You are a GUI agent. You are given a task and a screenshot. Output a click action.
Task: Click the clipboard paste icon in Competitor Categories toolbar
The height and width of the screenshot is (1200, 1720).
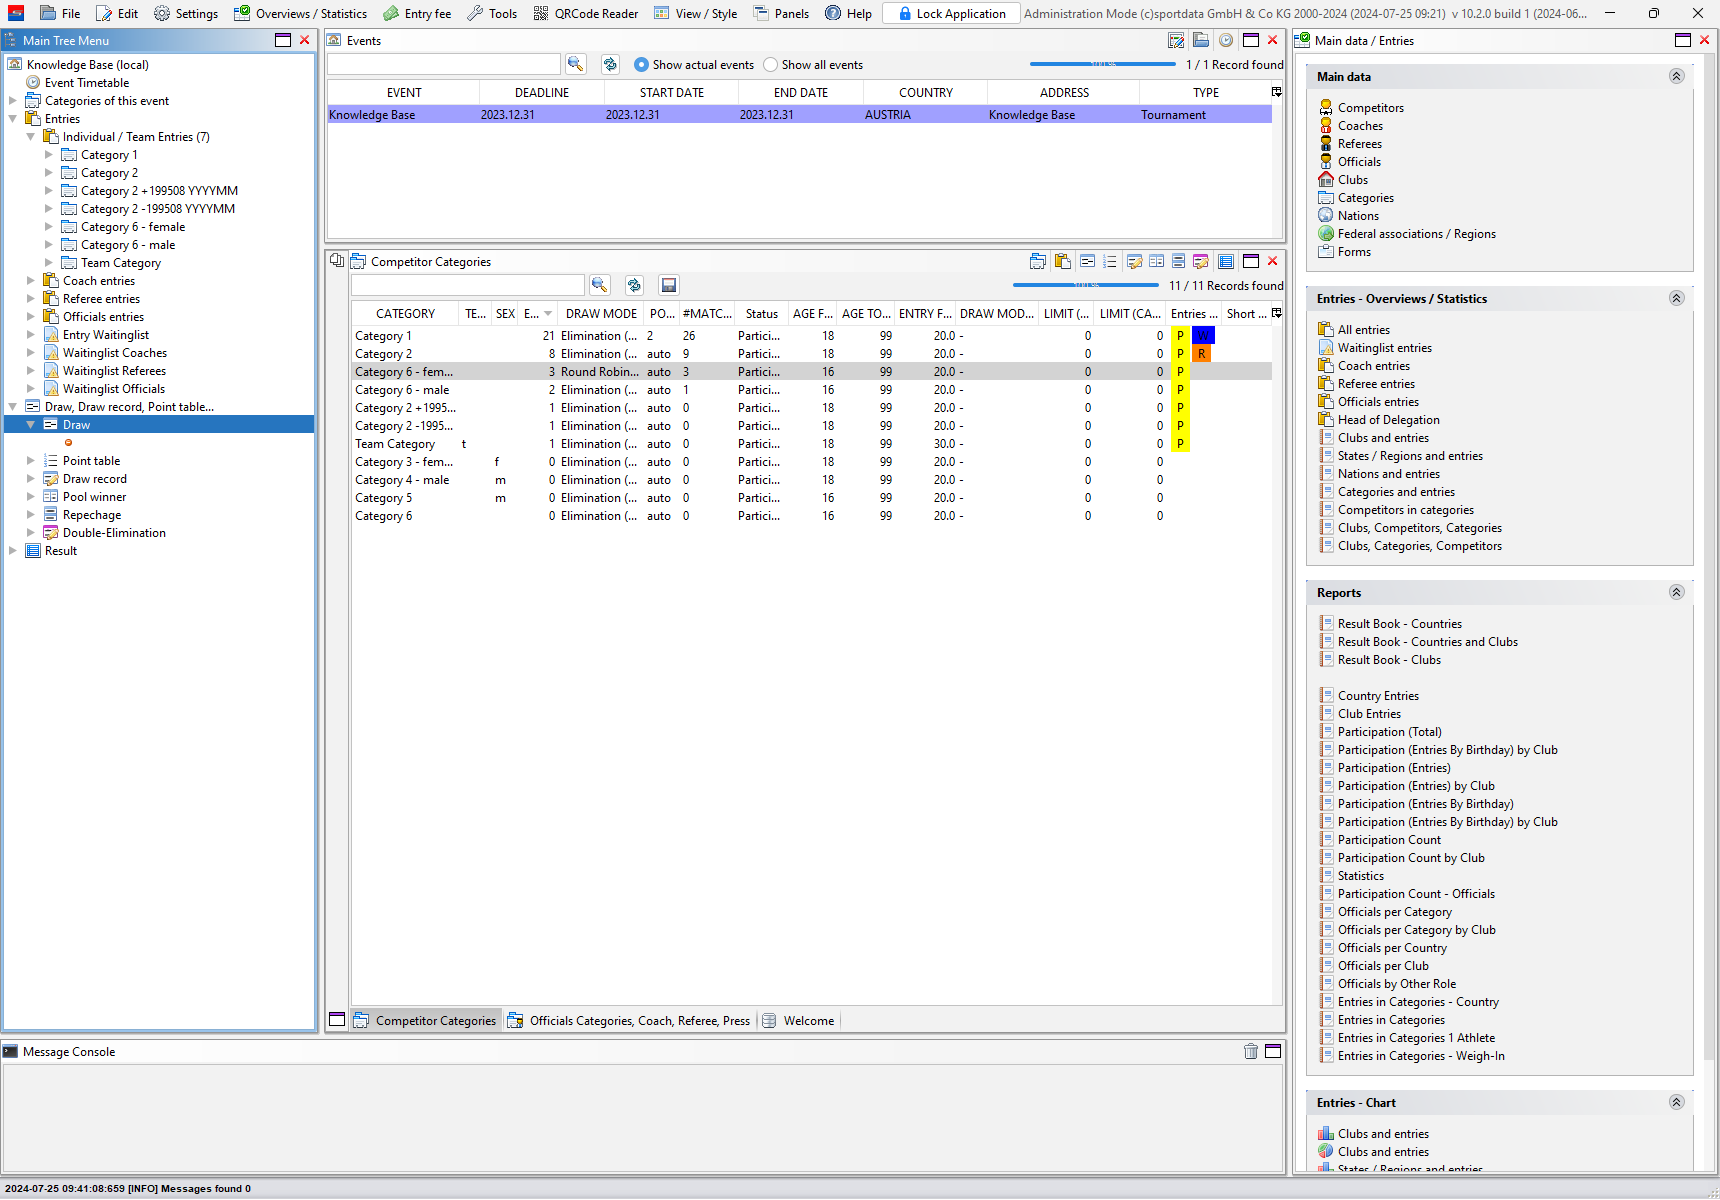coord(1062,261)
